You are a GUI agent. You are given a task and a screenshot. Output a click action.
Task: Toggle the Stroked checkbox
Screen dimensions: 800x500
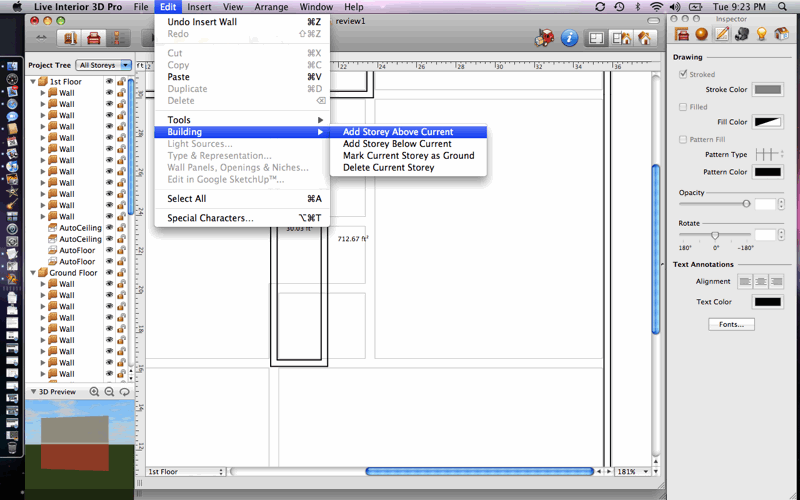click(683, 74)
